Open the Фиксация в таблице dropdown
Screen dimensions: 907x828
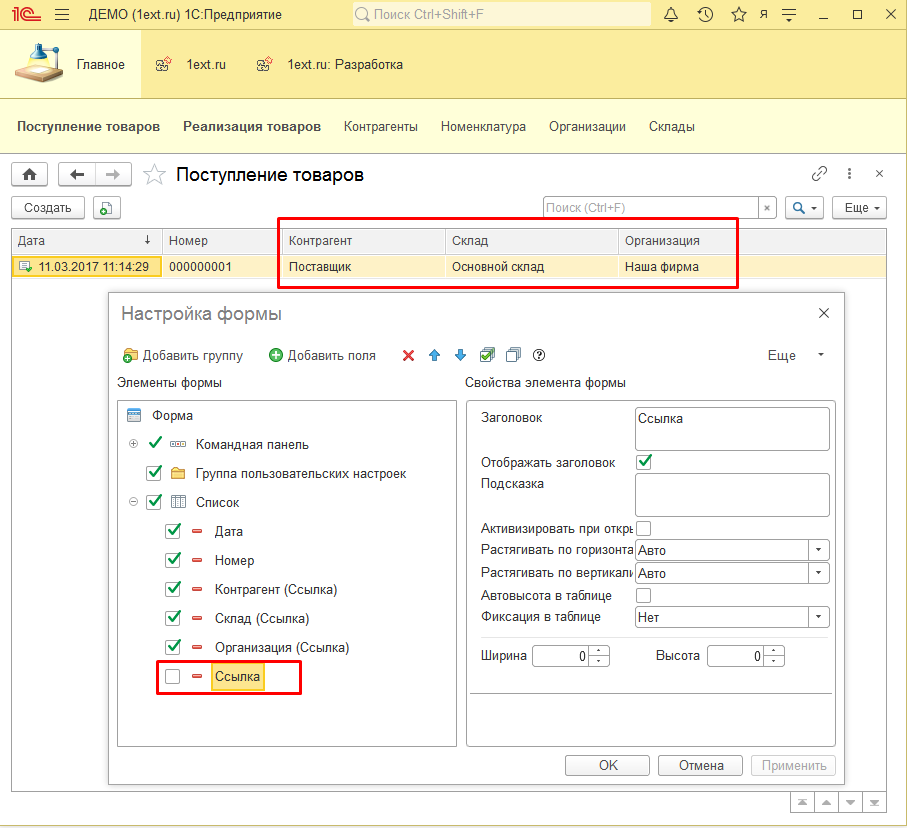(818, 617)
